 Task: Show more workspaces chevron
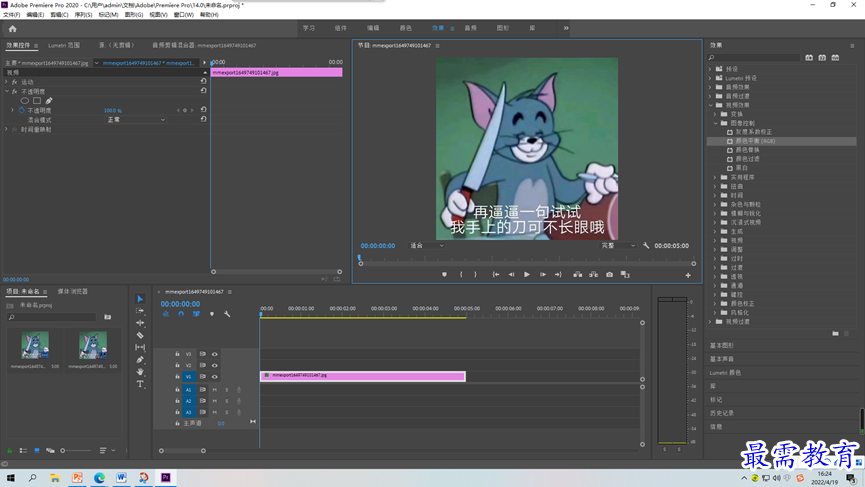pos(566,28)
